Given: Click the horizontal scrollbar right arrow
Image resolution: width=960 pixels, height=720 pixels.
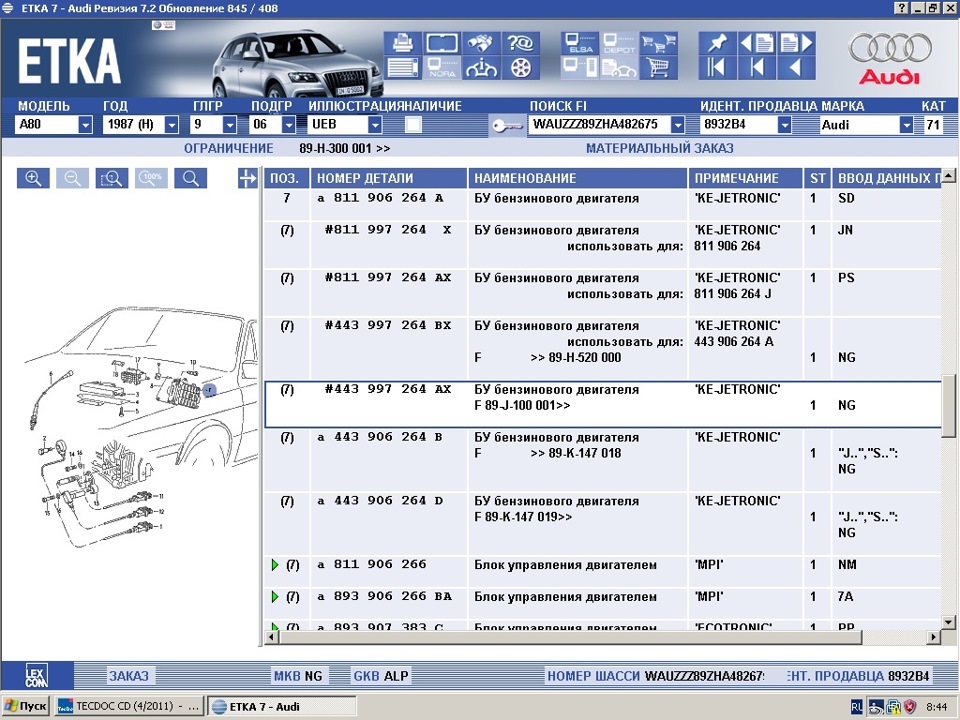Looking at the screenshot, I should (x=934, y=637).
